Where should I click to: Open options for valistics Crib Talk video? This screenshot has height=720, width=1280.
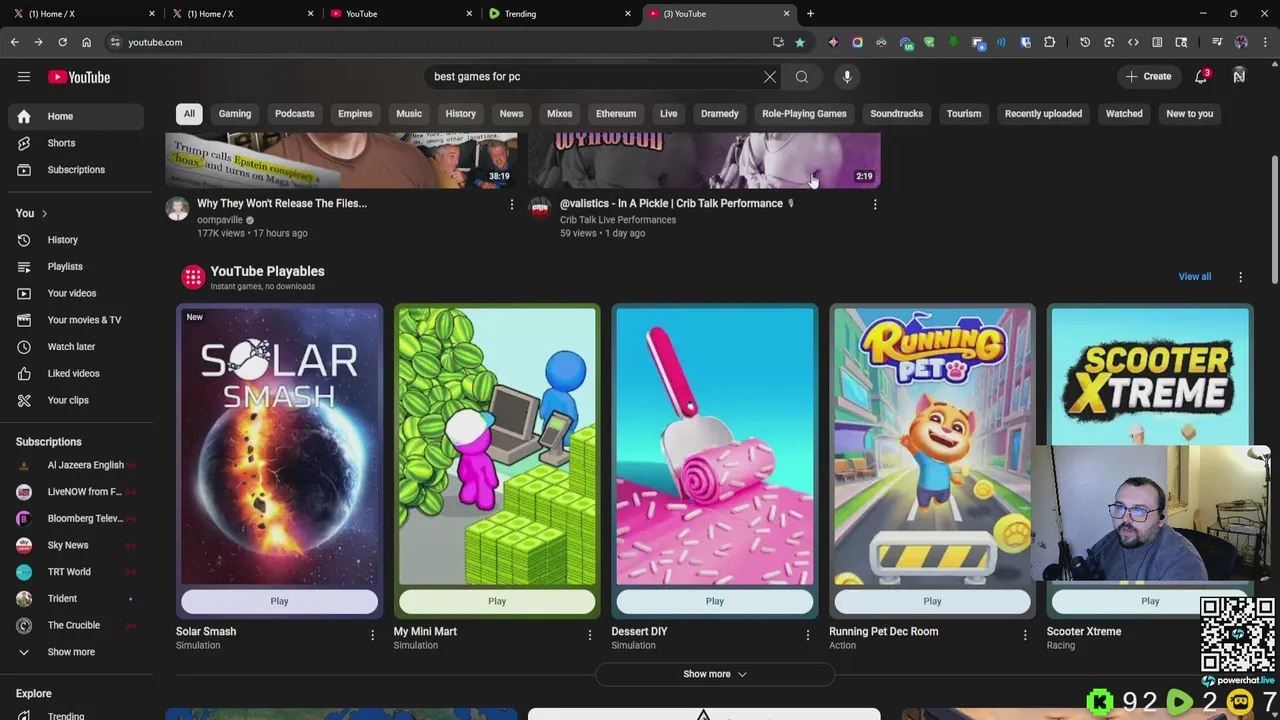[875, 205]
